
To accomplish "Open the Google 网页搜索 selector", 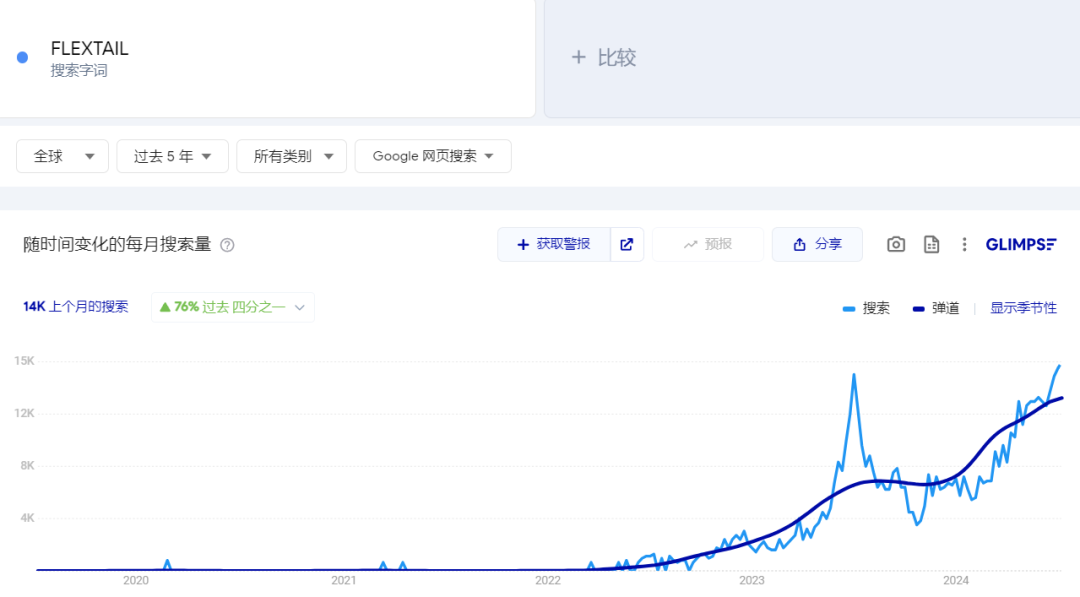I will click(x=432, y=156).
